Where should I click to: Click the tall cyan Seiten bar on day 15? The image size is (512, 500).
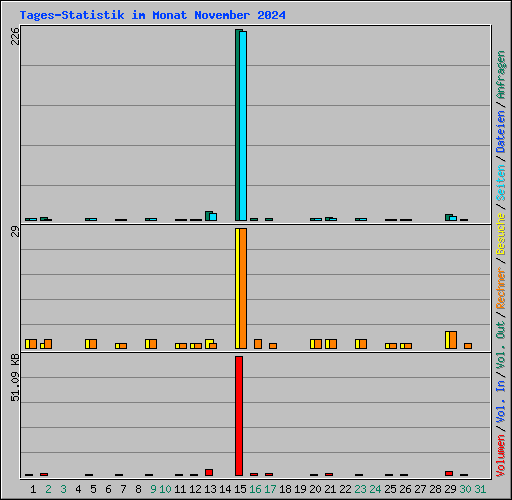(x=243, y=126)
